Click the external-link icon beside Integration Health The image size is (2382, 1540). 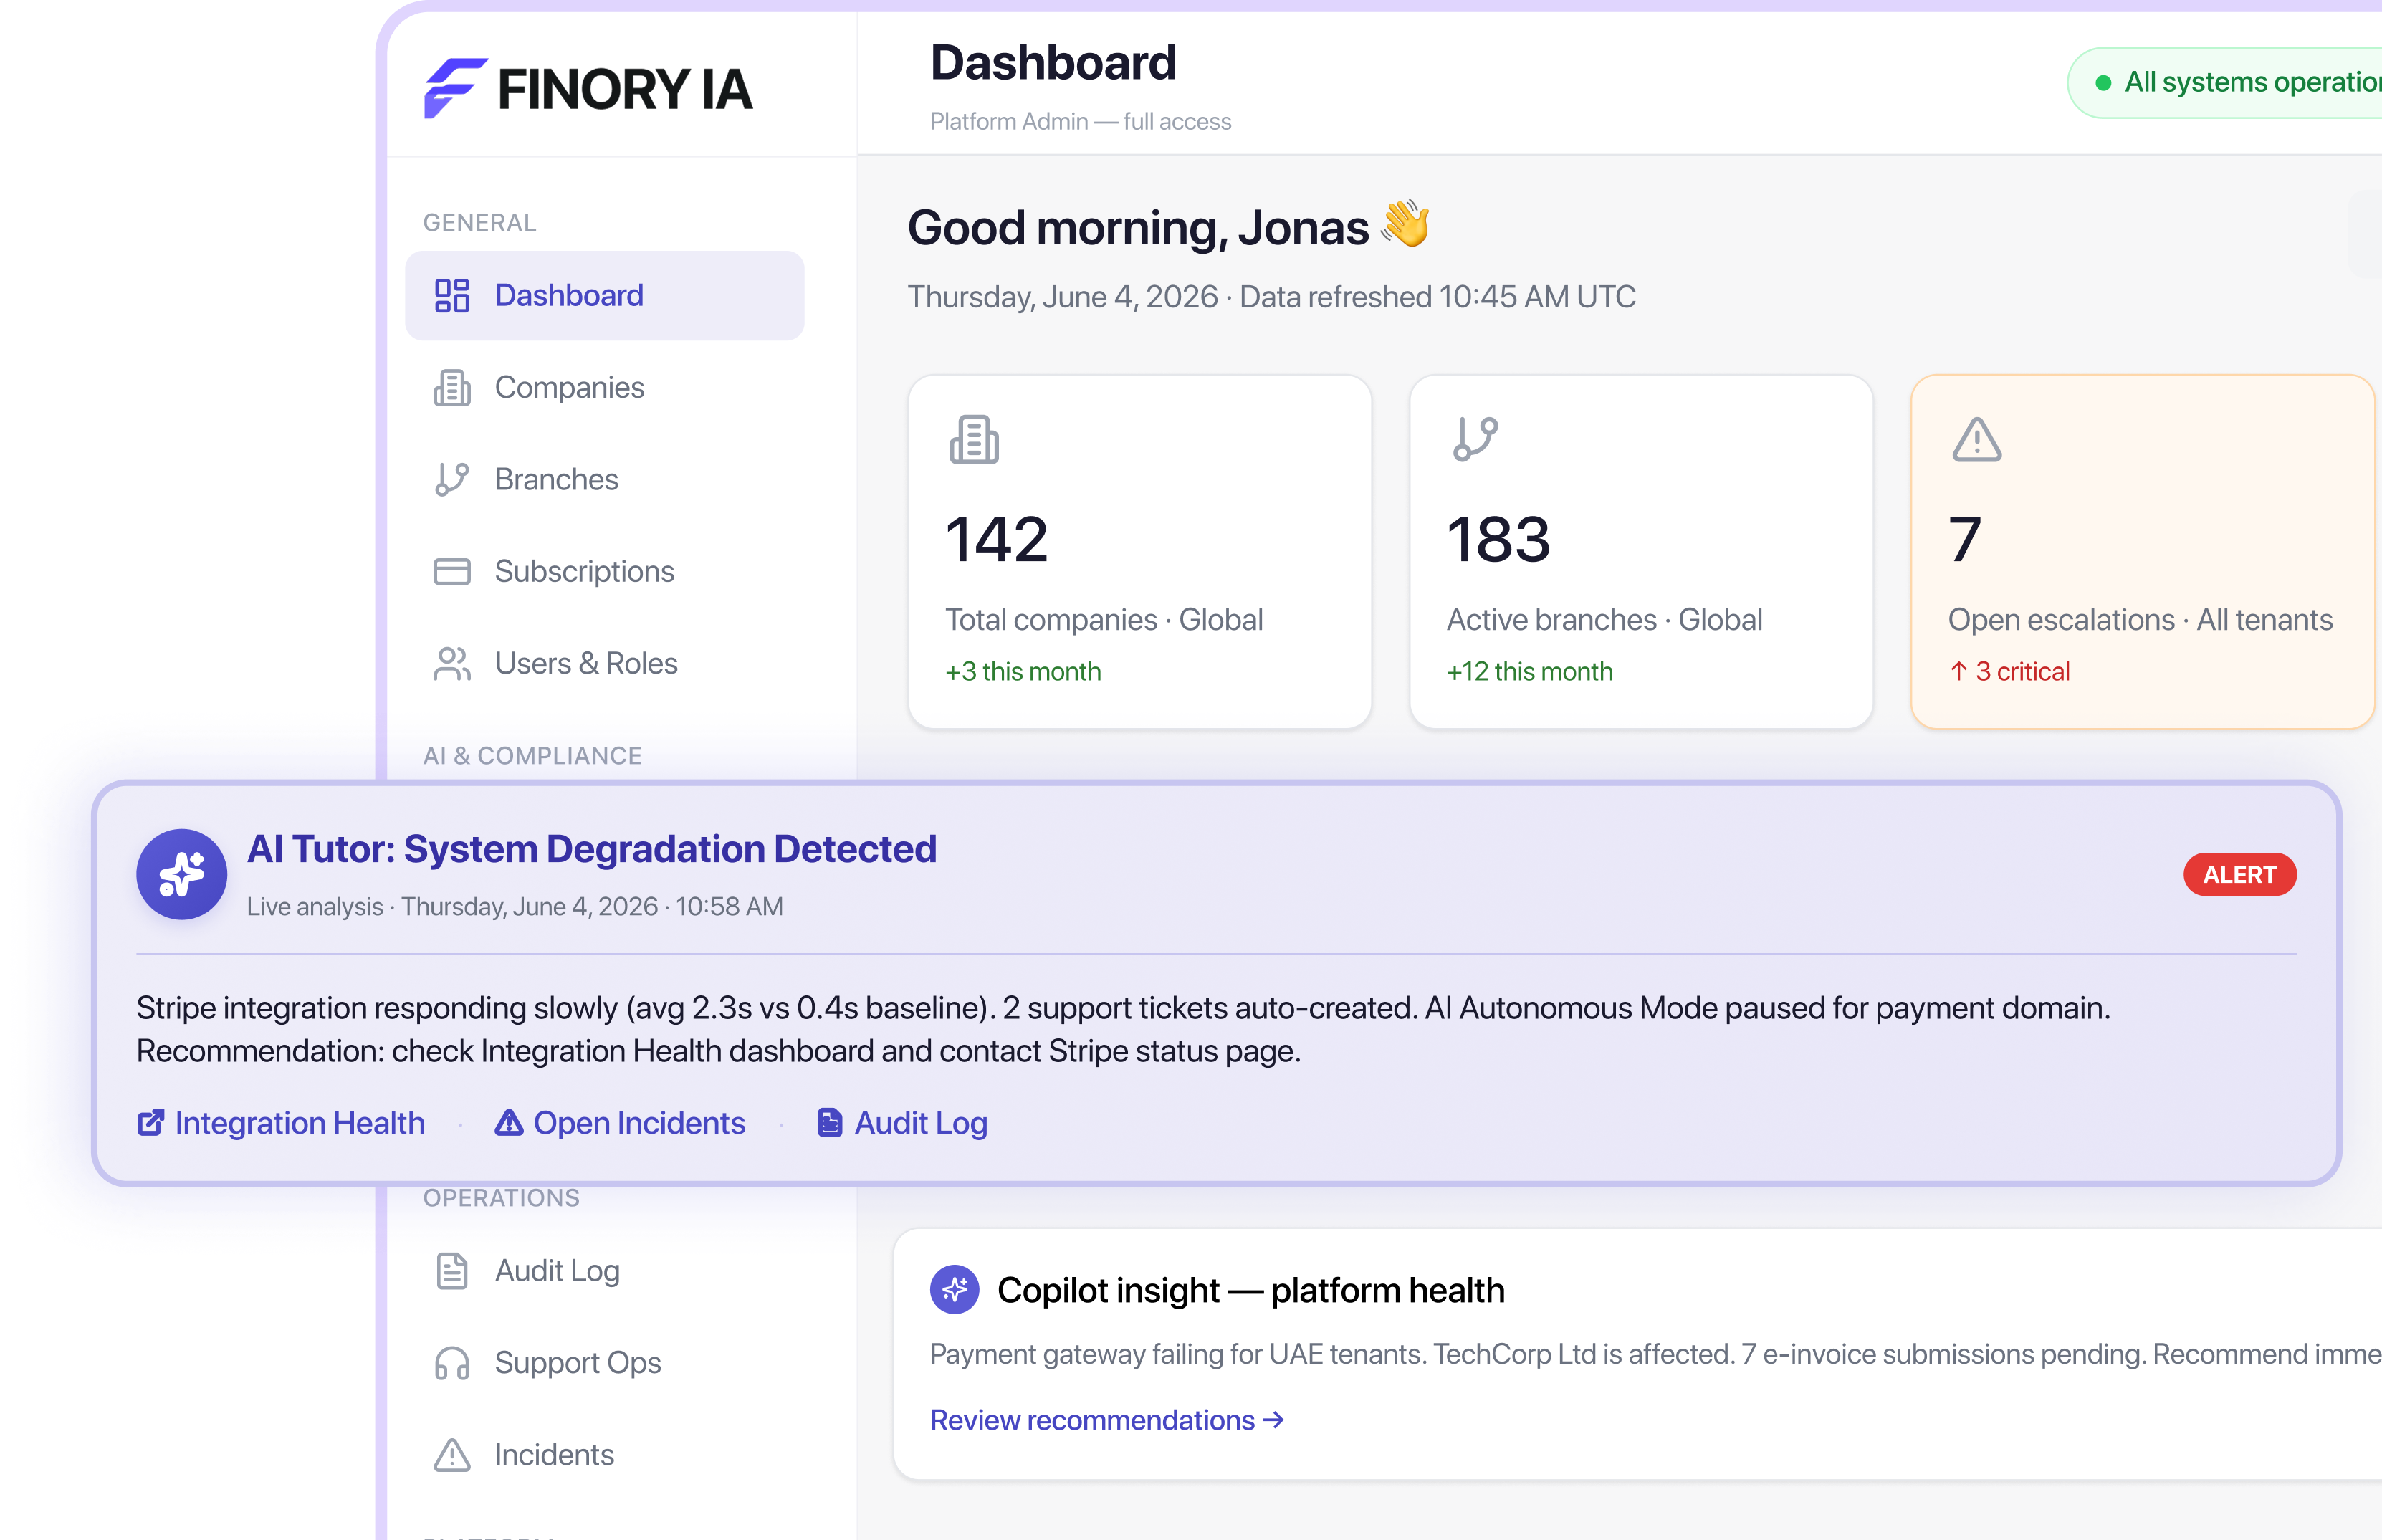pyautogui.click(x=150, y=1122)
